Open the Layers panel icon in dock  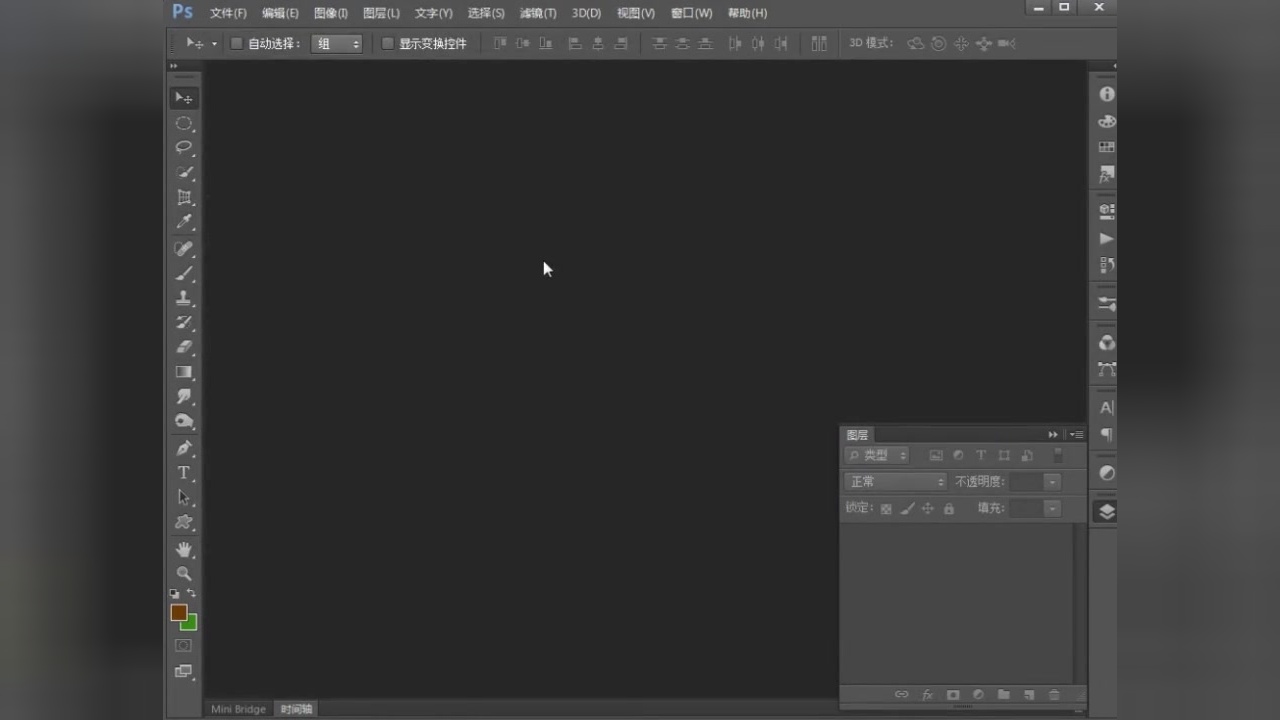click(x=1107, y=511)
